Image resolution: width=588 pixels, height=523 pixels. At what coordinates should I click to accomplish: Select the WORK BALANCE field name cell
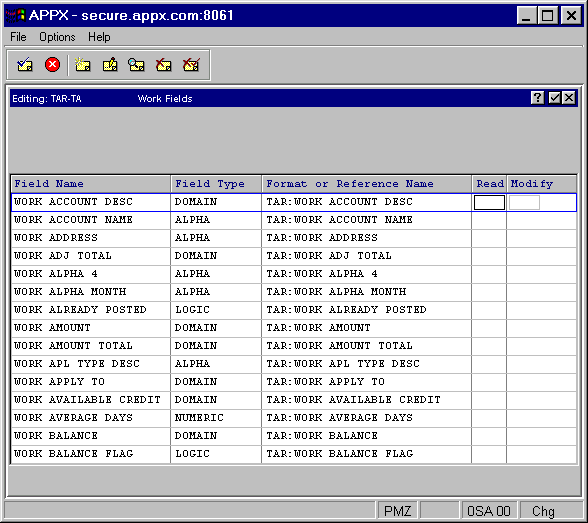(x=91, y=436)
